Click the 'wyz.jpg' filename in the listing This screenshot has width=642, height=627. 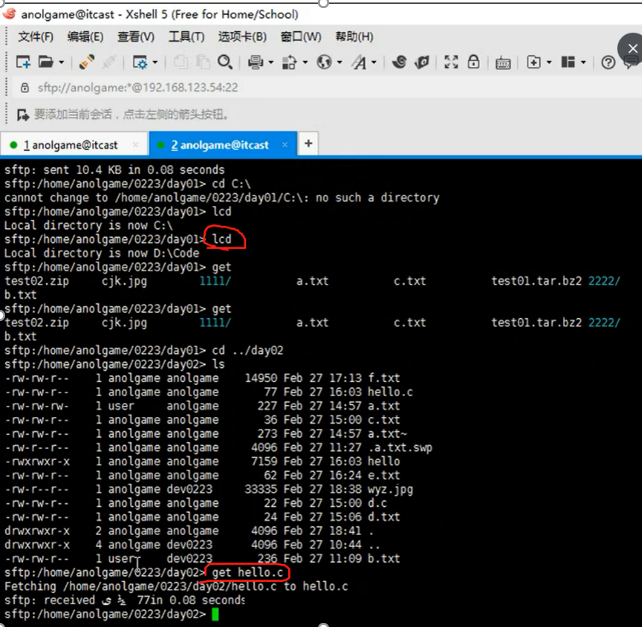pos(390,489)
